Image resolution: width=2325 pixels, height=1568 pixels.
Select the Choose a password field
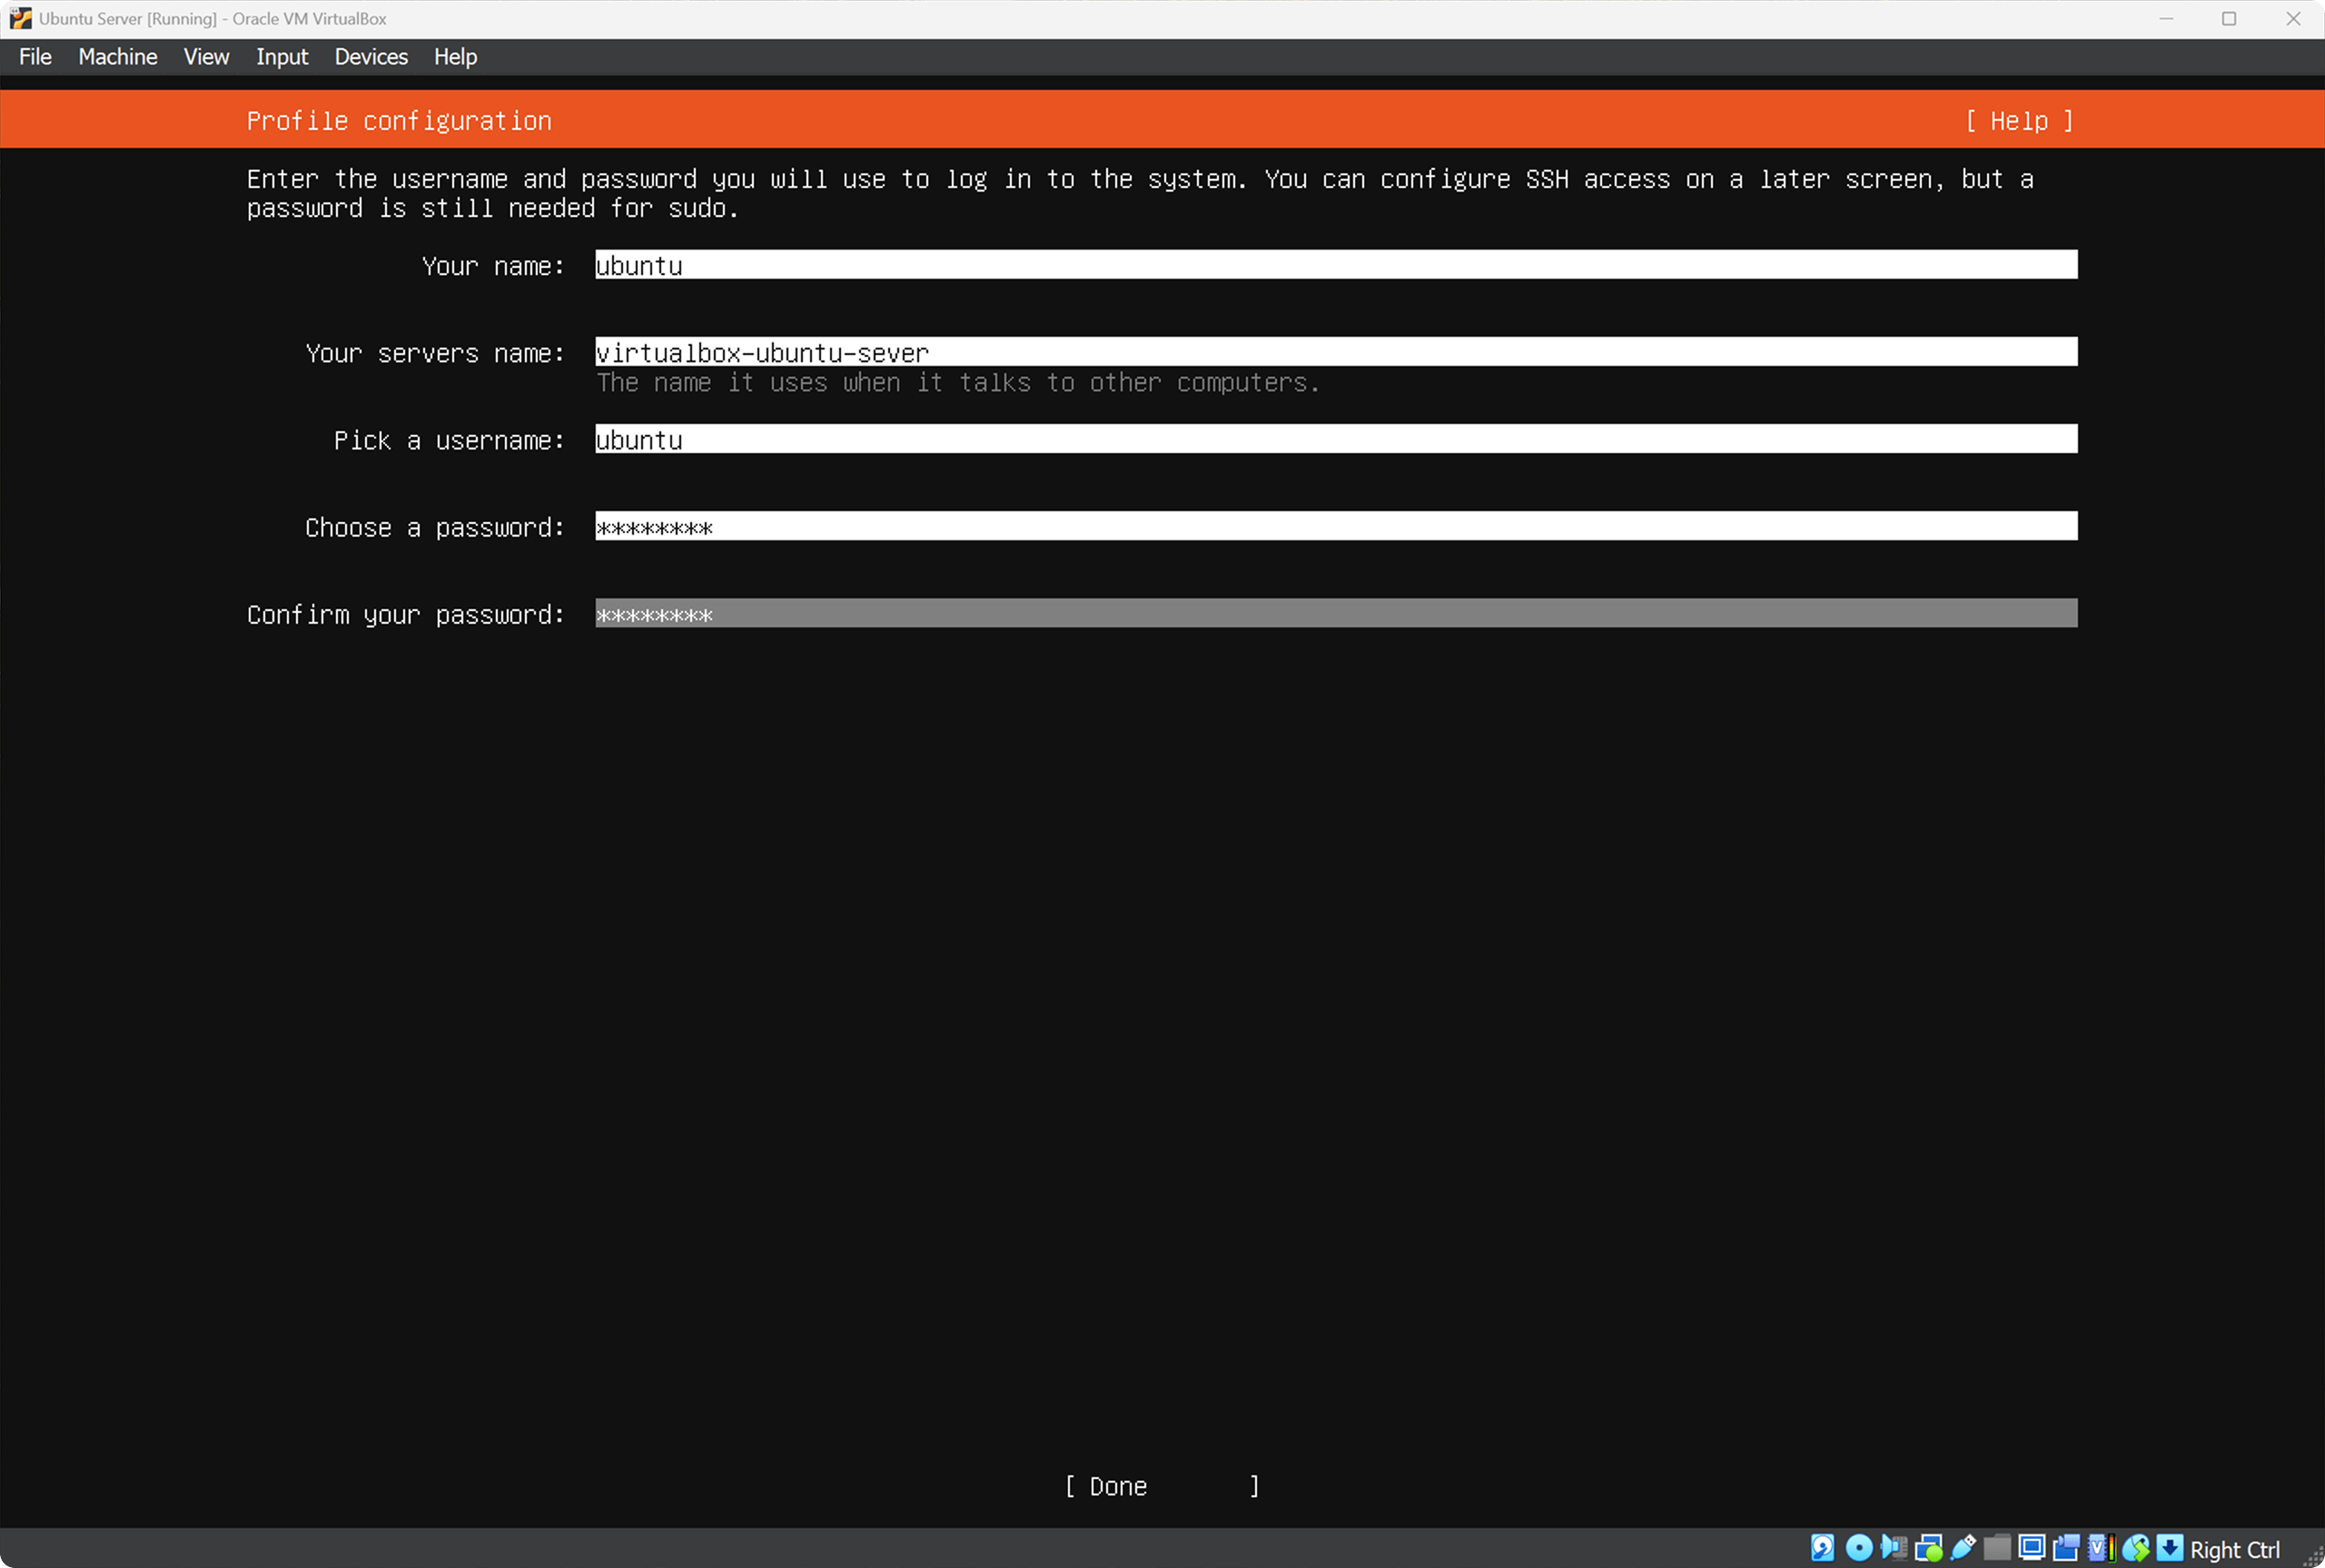coord(1335,526)
